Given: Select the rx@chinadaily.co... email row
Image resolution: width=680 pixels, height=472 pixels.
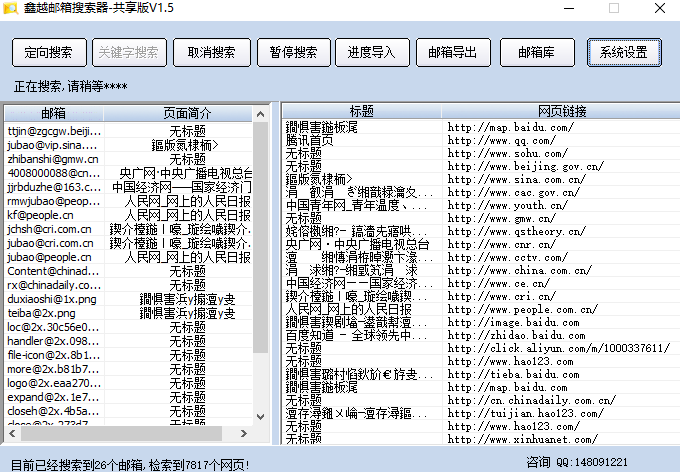Looking at the screenshot, I should 128,285.
